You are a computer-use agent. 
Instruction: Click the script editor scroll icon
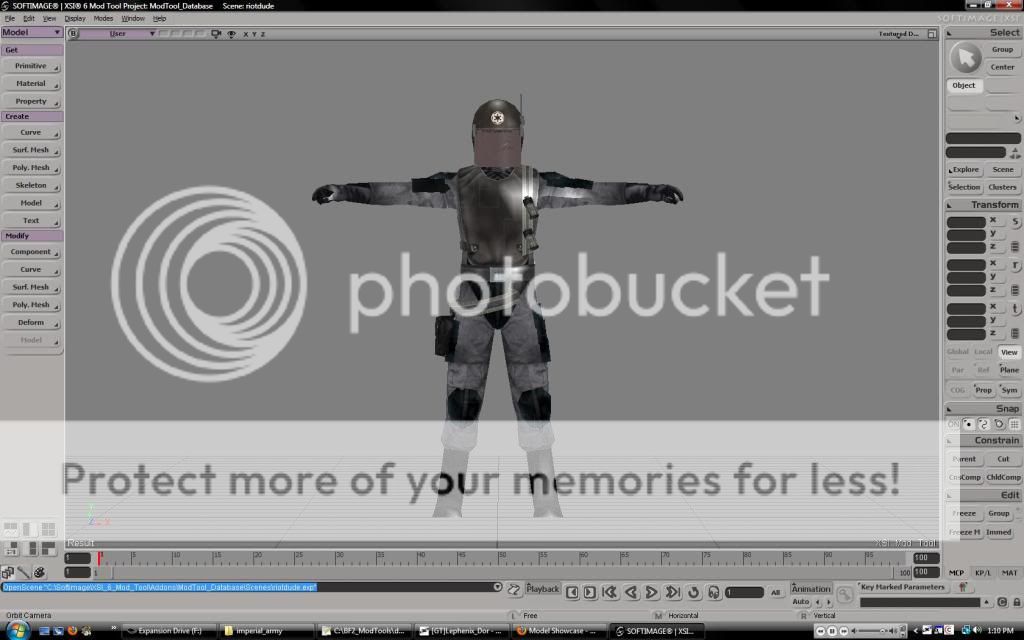point(514,590)
